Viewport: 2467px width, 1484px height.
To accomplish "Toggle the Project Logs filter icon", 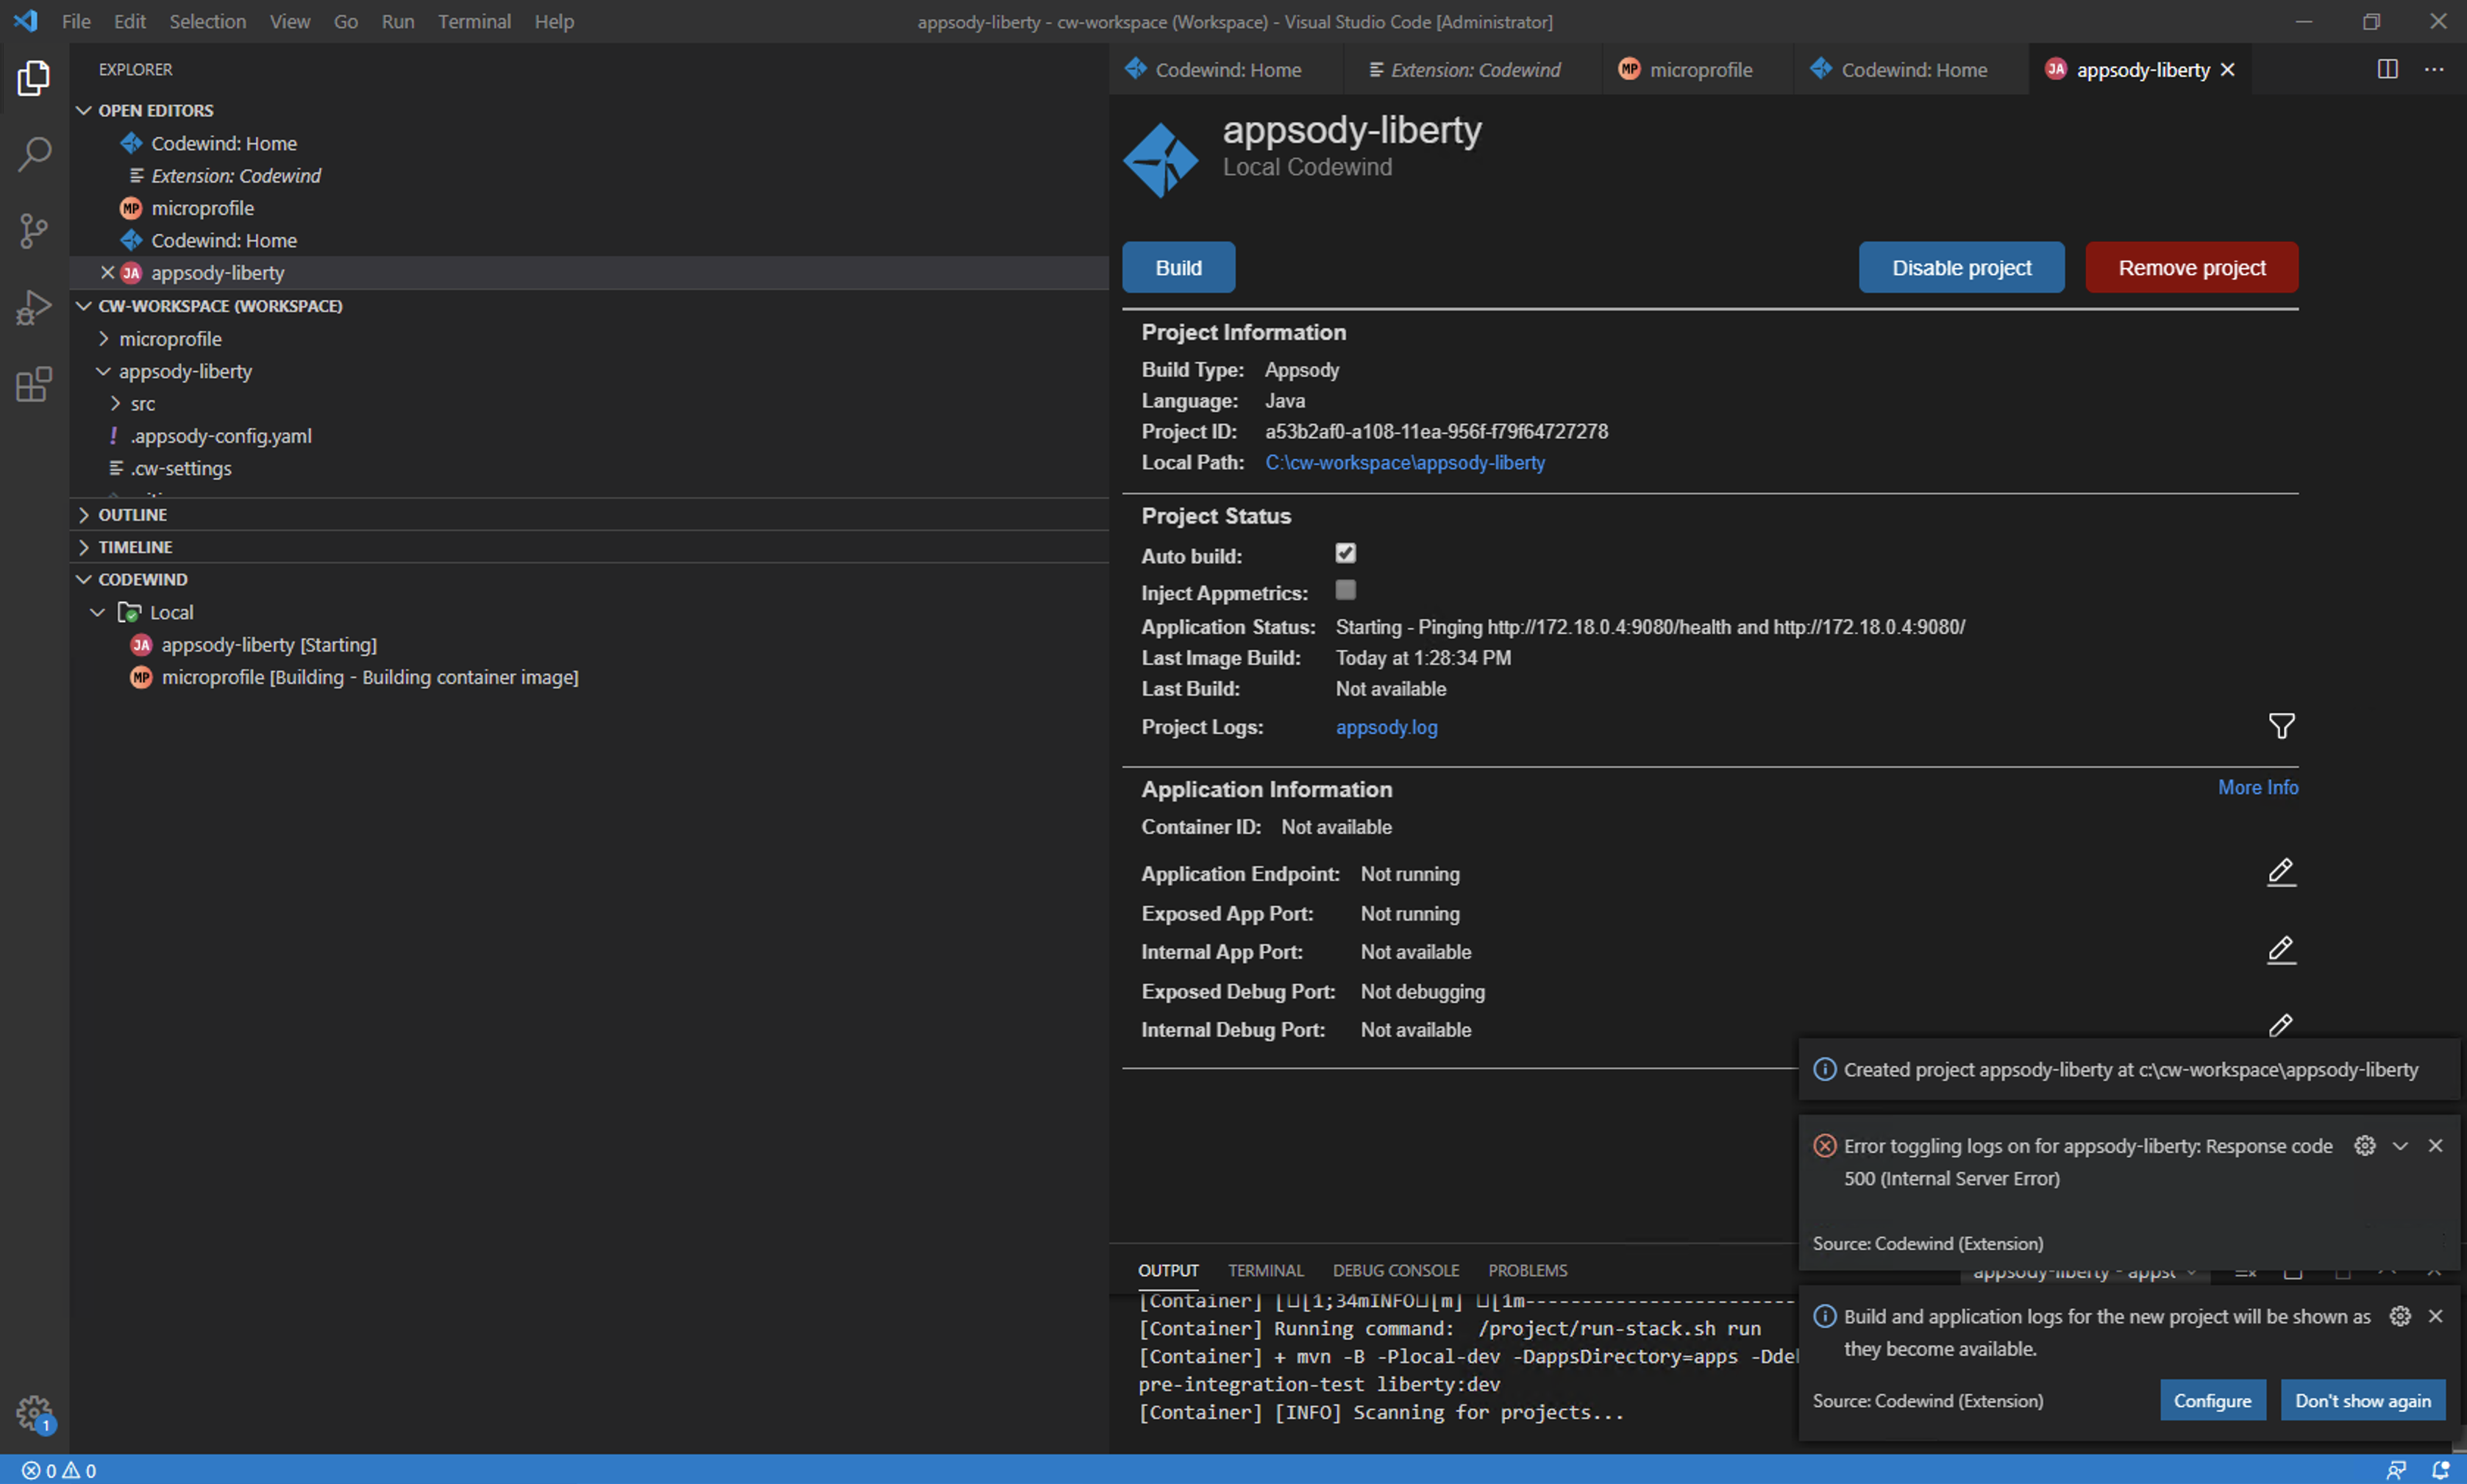I will click(x=2282, y=726).
